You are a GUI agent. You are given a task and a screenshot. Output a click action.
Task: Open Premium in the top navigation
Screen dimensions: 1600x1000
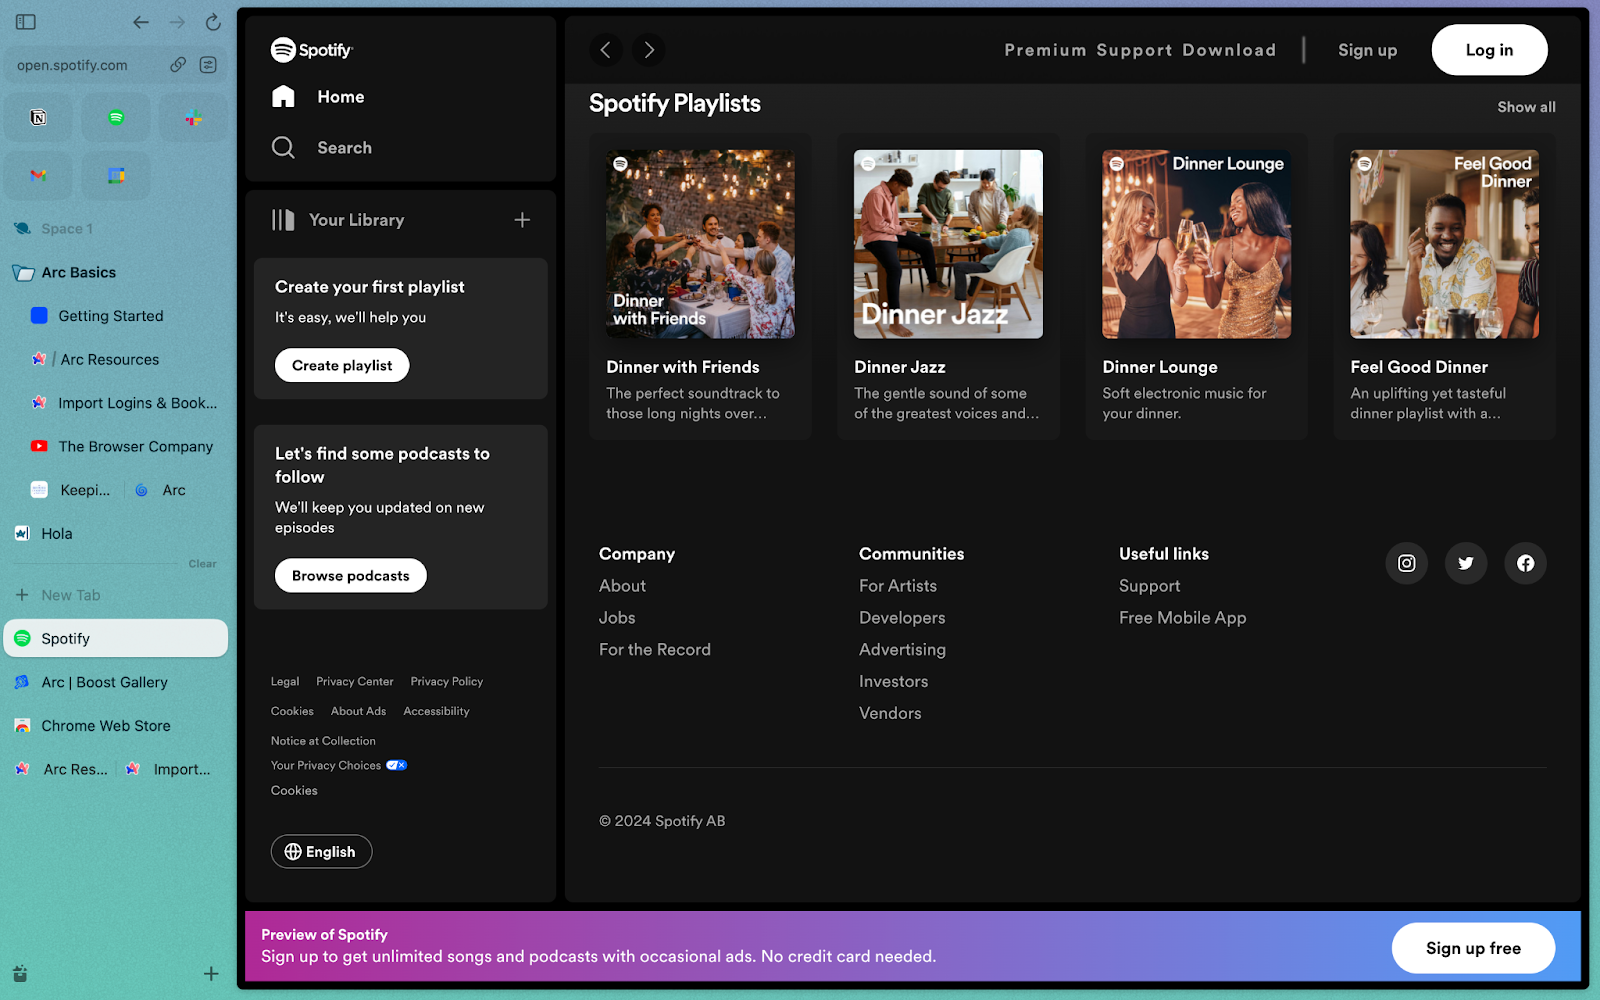pos(1045,50)
